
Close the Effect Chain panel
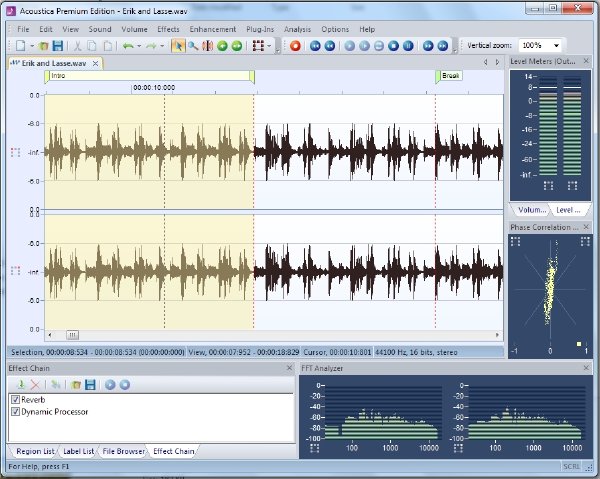coord(290,368)
